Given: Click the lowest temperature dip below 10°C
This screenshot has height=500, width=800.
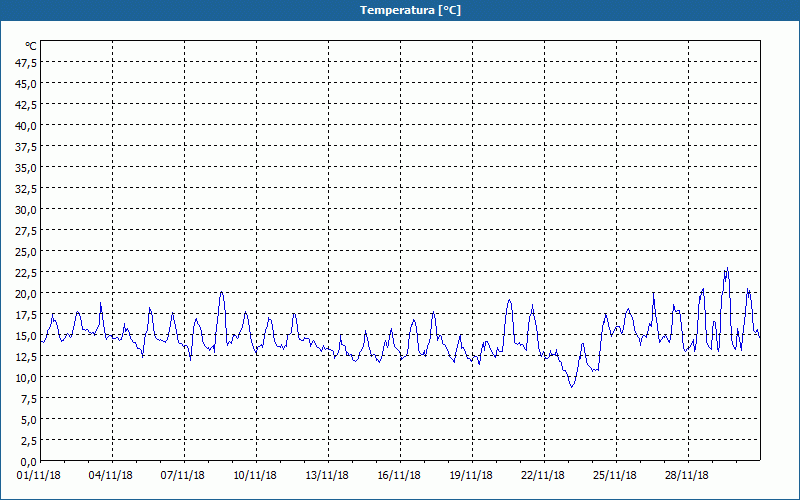Looking at the screenshot, I should click(x=572, y=385).
